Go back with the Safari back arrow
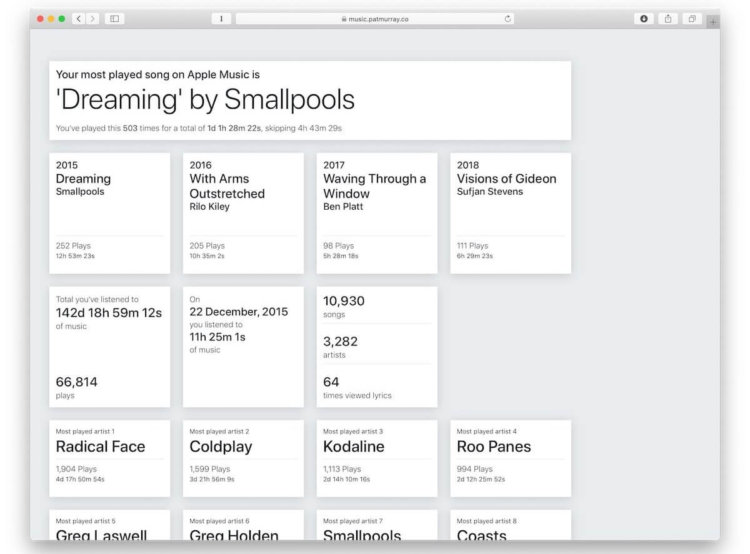Viewport: 750px width, 554px height. tap(79, 19)
